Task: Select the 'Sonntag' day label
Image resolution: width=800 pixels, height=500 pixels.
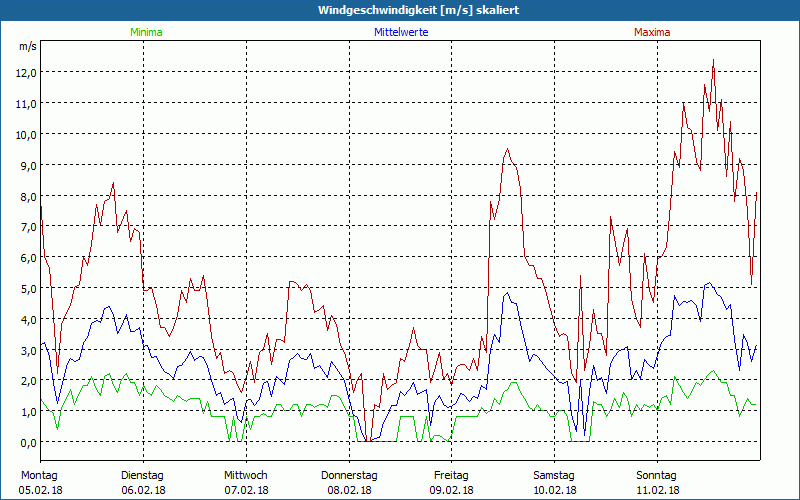Action: (x=657, y=475)
